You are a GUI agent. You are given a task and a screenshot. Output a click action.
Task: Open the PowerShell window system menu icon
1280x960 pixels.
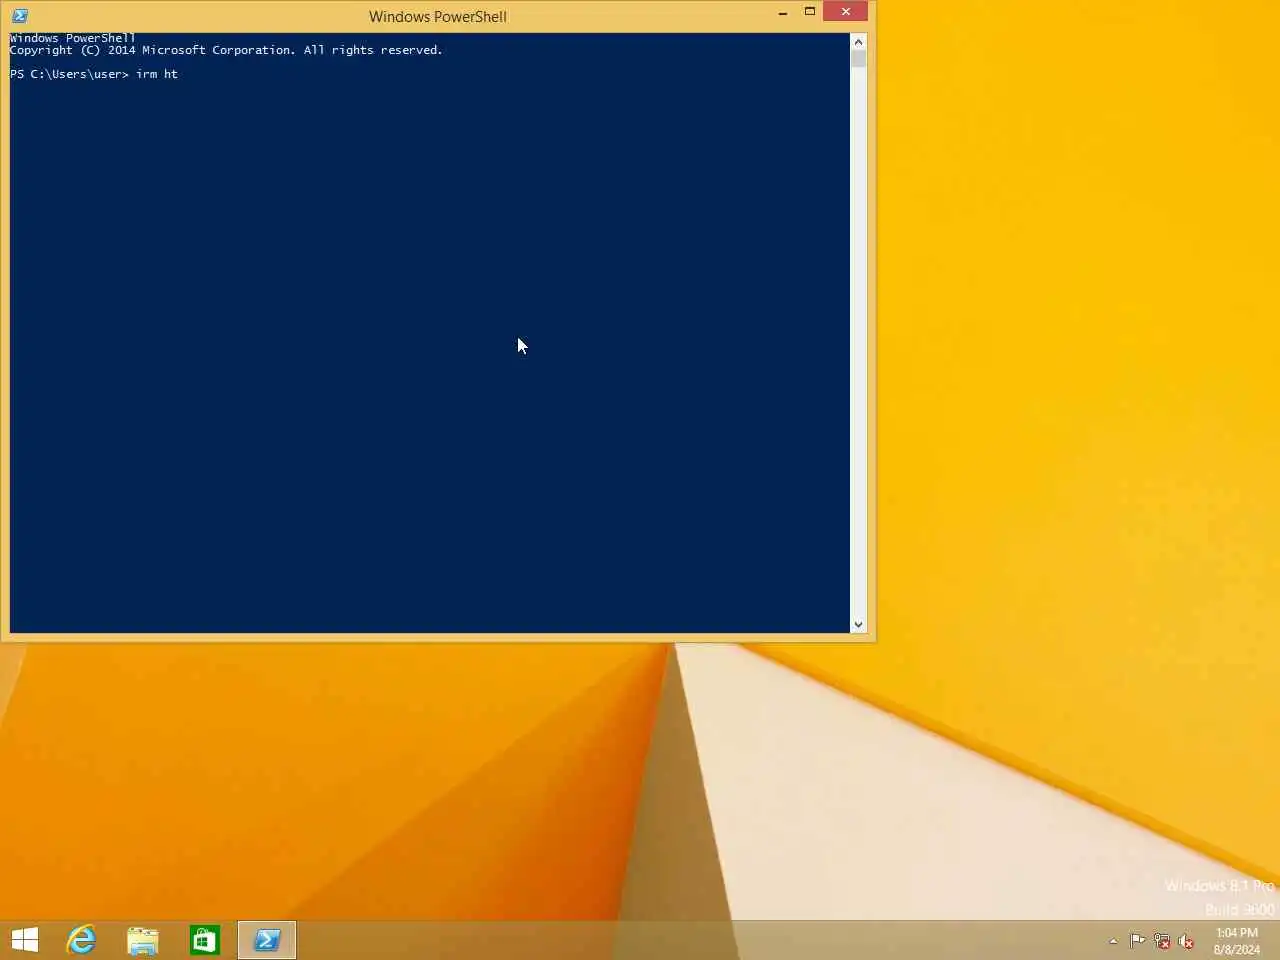coord(20,16)
